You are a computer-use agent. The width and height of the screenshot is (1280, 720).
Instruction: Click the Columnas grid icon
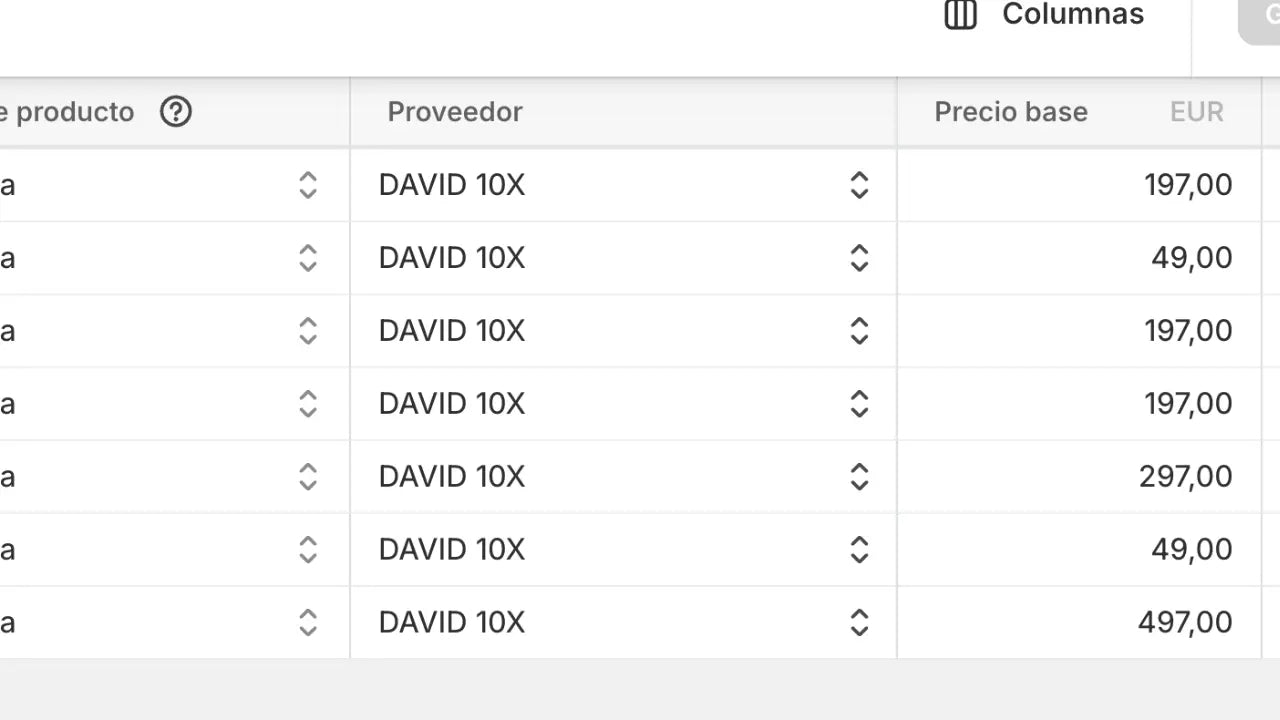pyautogui.click(x=960, y=15)
